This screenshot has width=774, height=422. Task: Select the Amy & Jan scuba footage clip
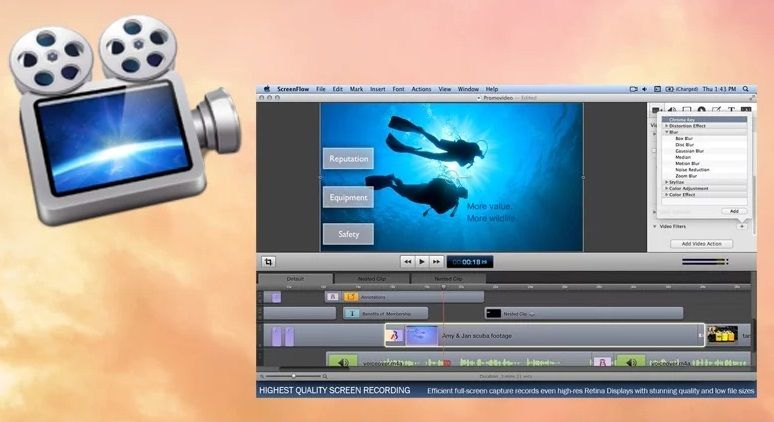tap(544, 335)
